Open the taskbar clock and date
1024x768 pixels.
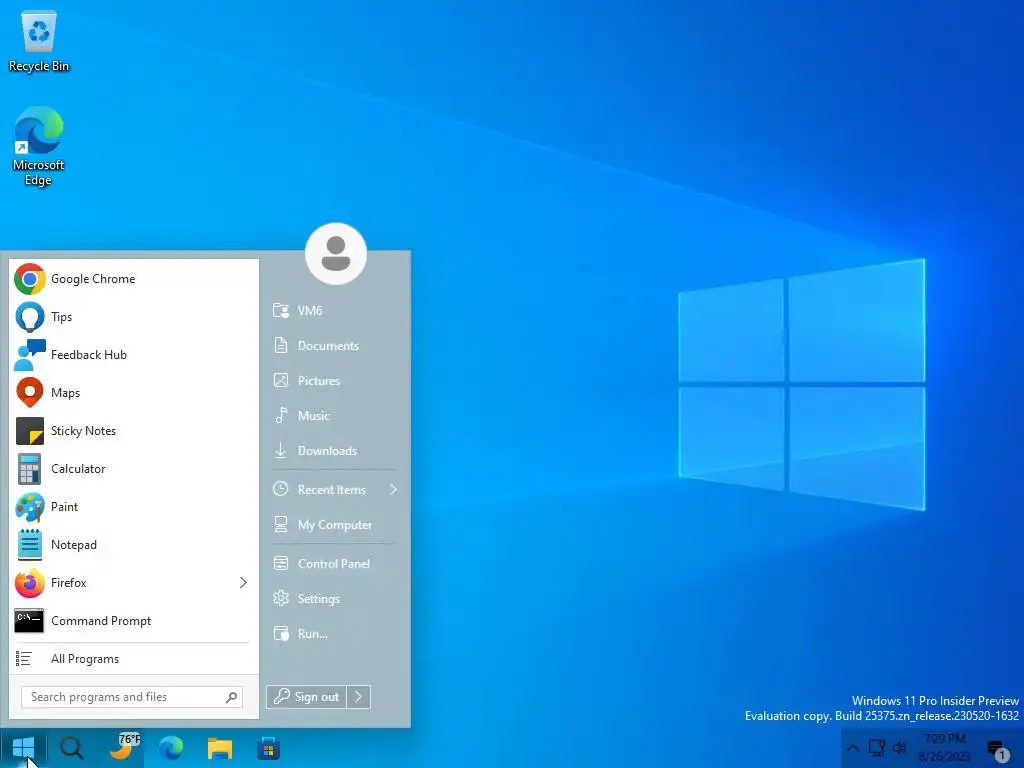tap(945, 748)
